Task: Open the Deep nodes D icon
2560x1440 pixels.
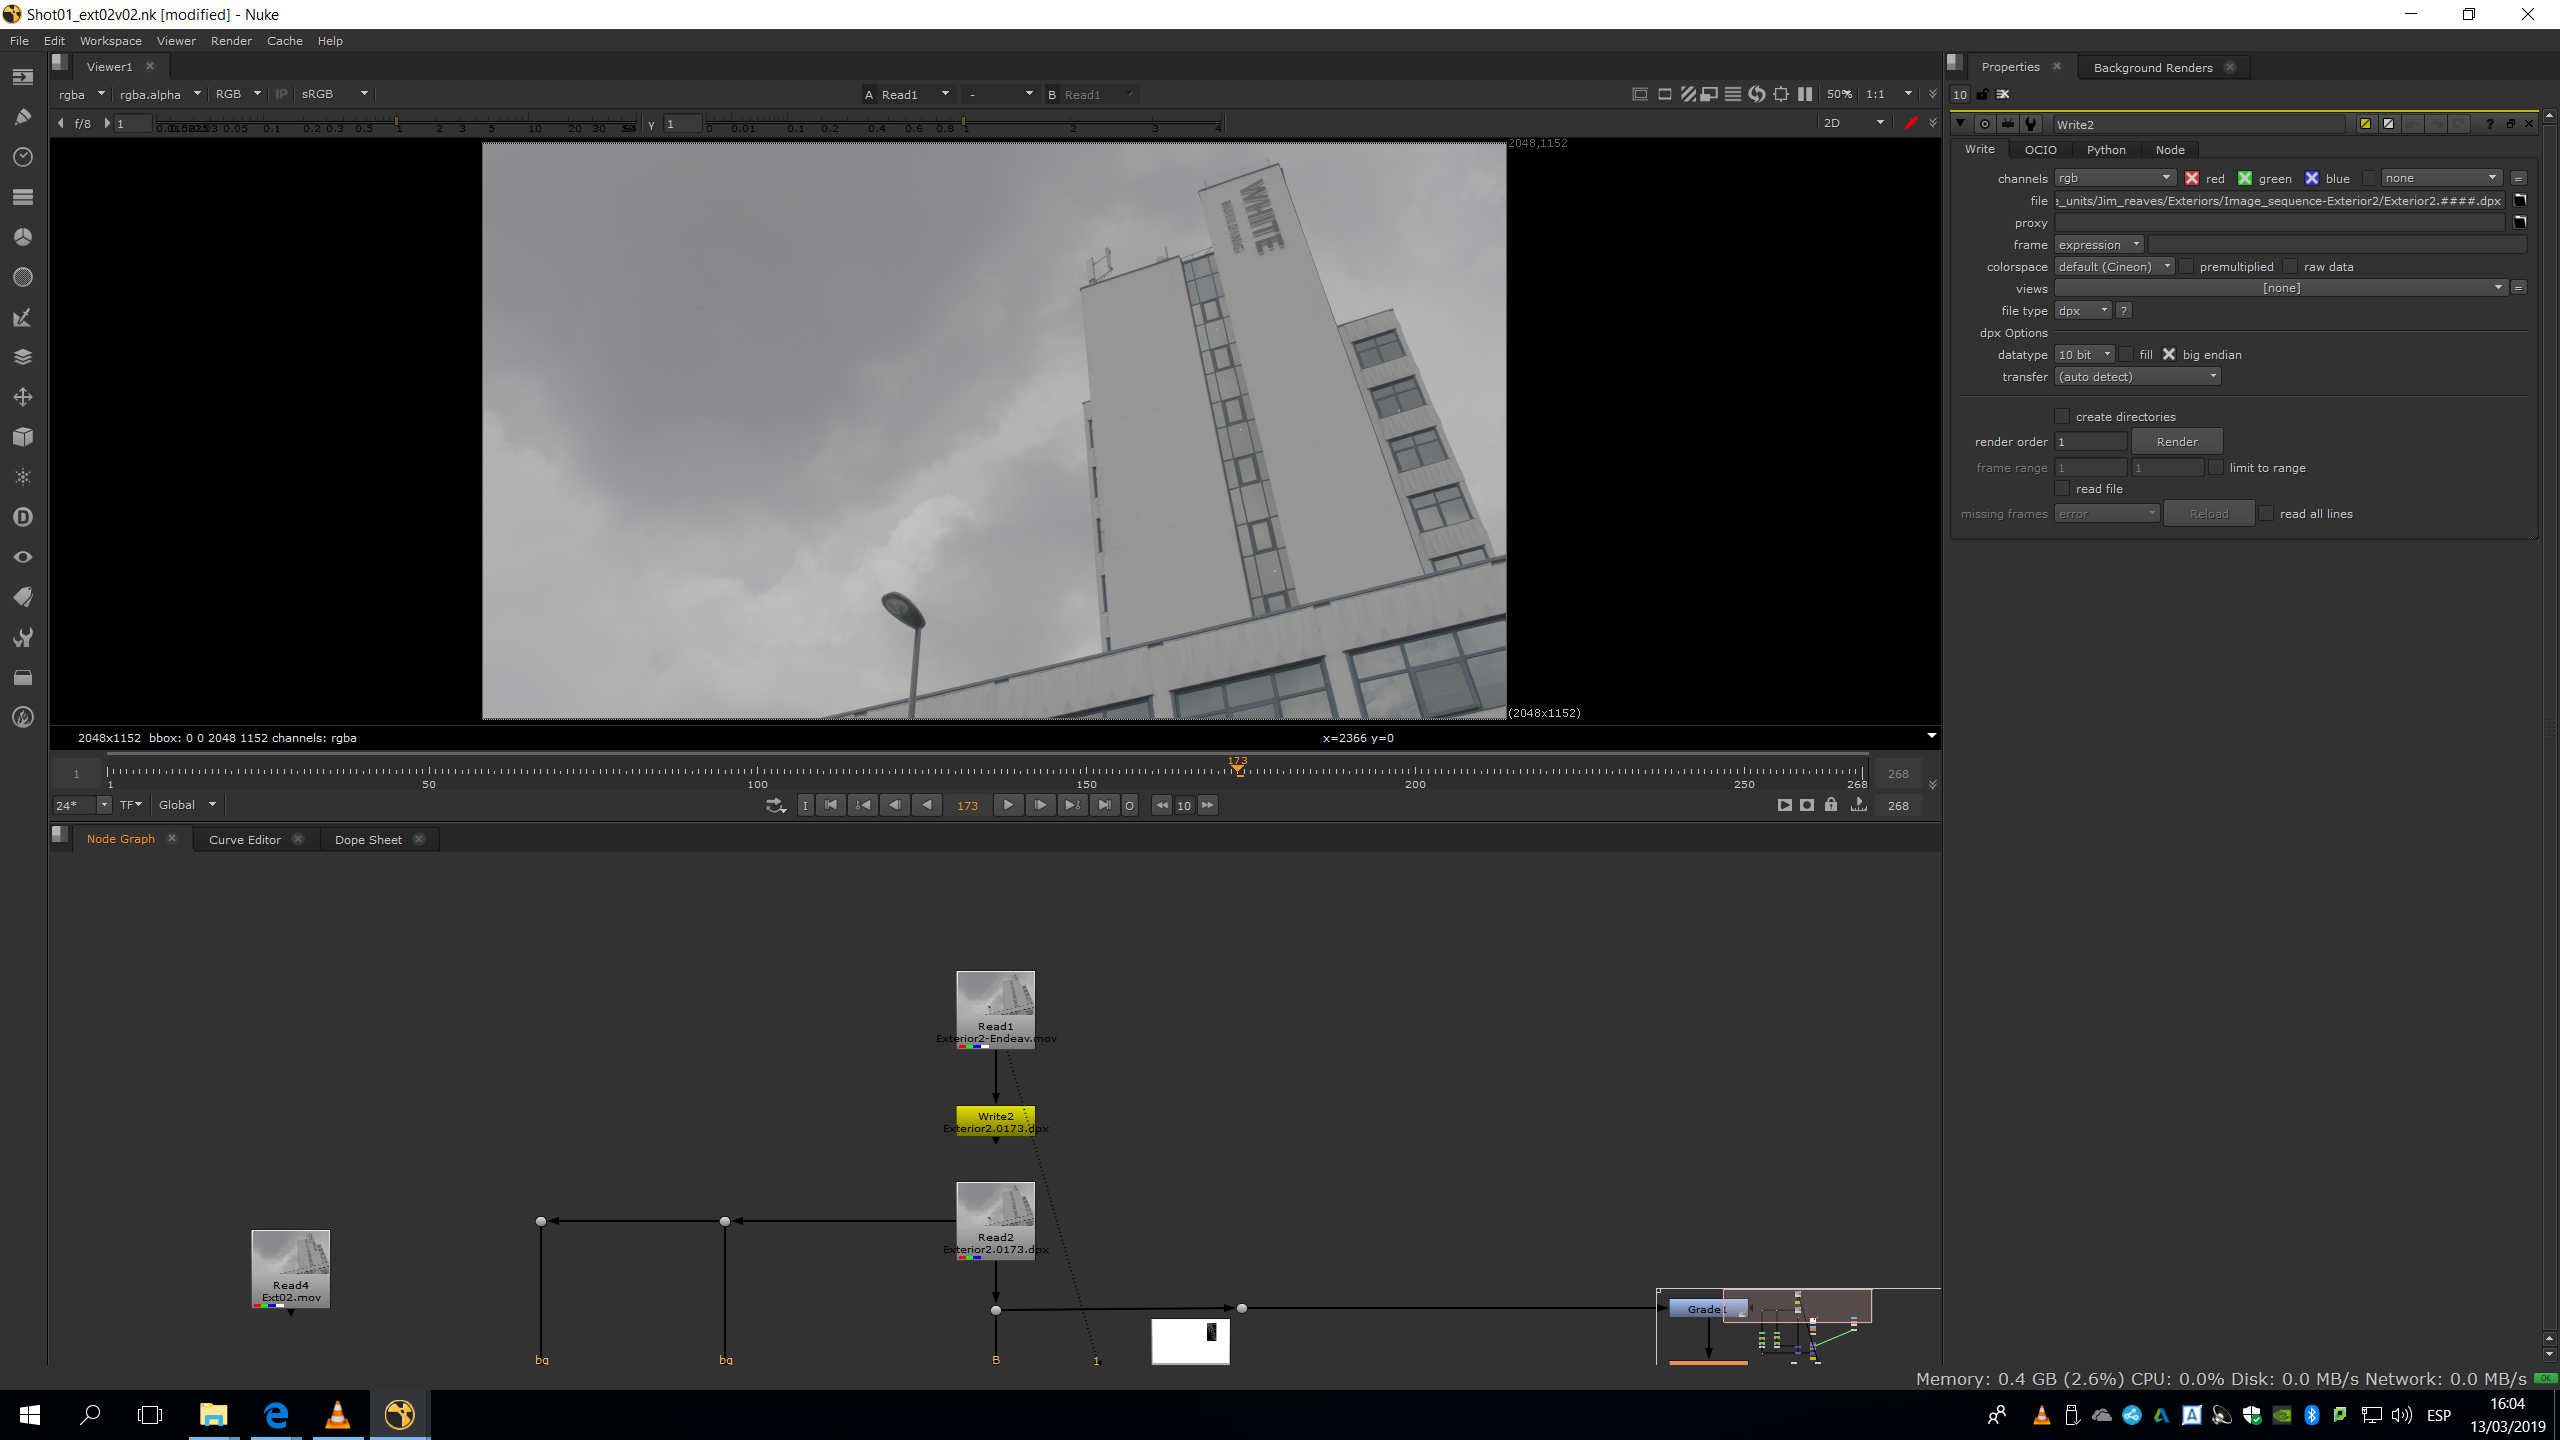Action: [23, 517]
